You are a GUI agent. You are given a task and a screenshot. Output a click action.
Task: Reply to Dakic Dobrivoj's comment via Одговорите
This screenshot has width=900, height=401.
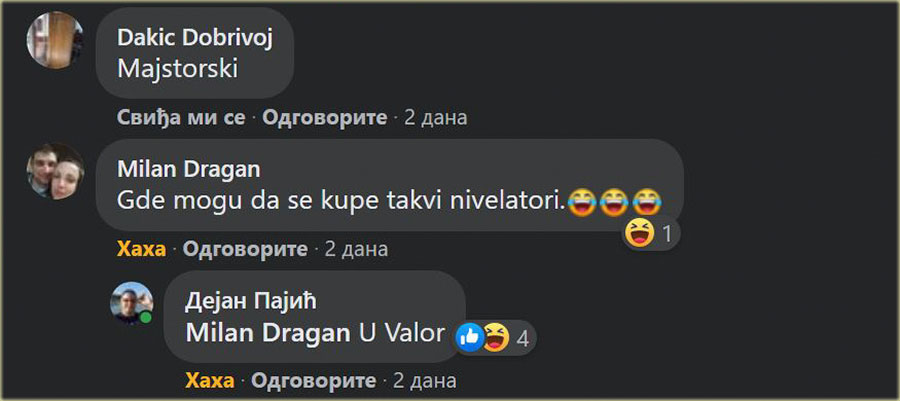(x=325, y=118)
